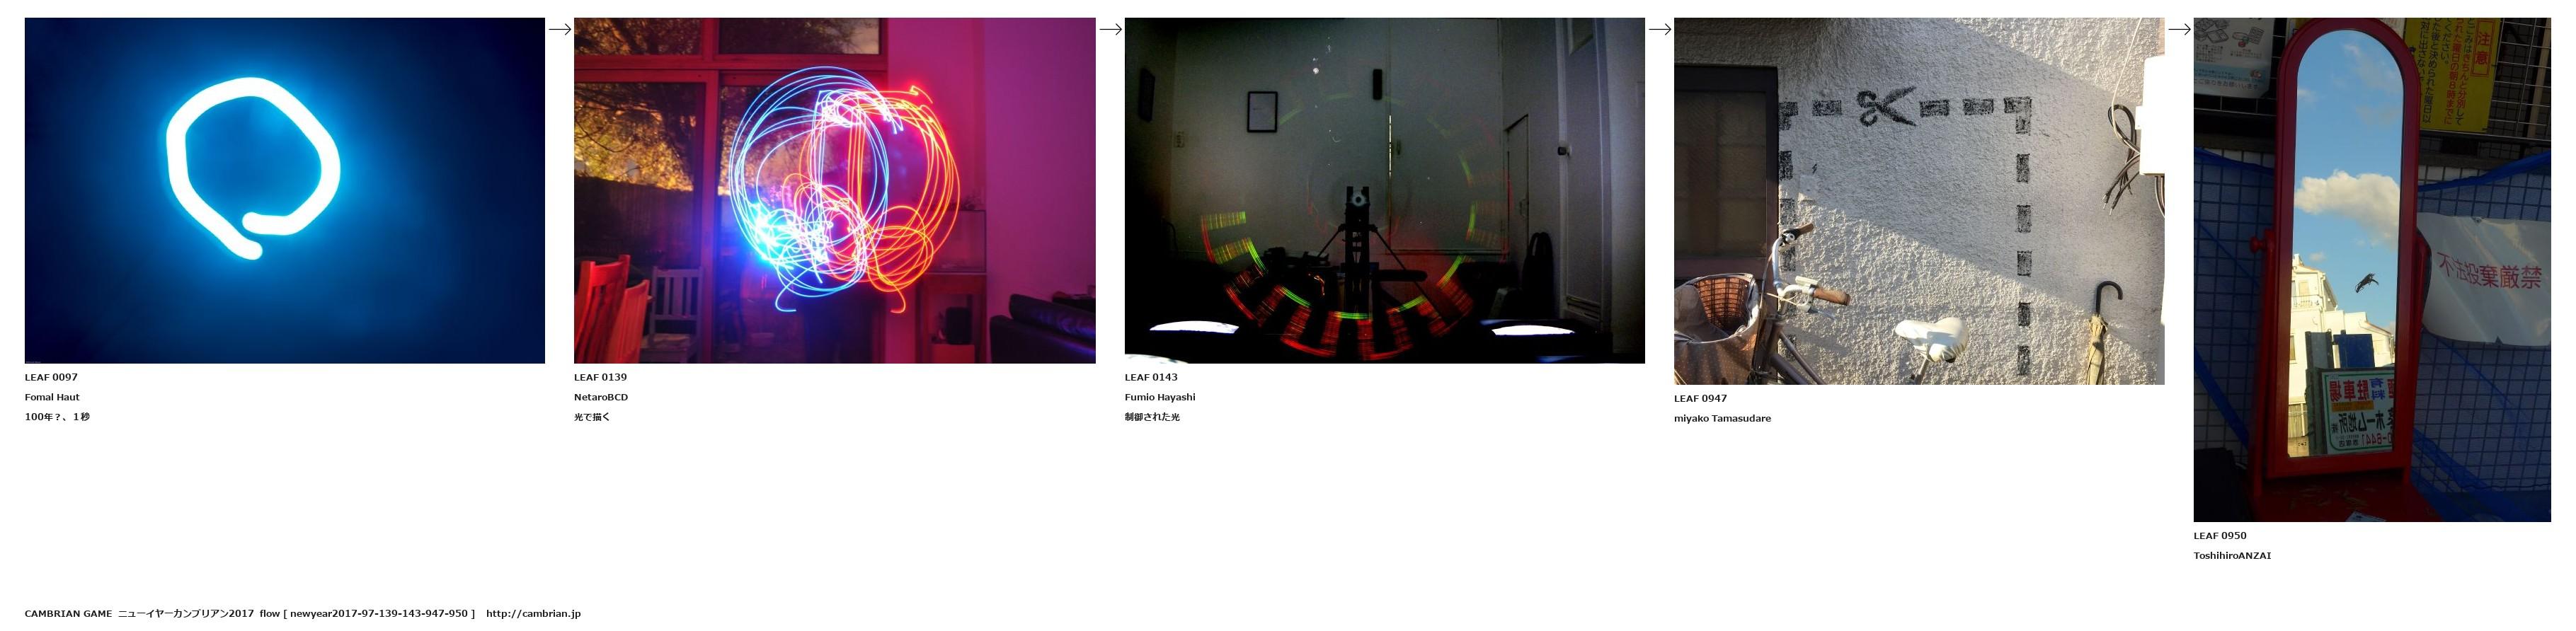This screenshot has height=631, width=2576.
Task: Select author name Fomal Haut
Action: click(x=52, y=397)
